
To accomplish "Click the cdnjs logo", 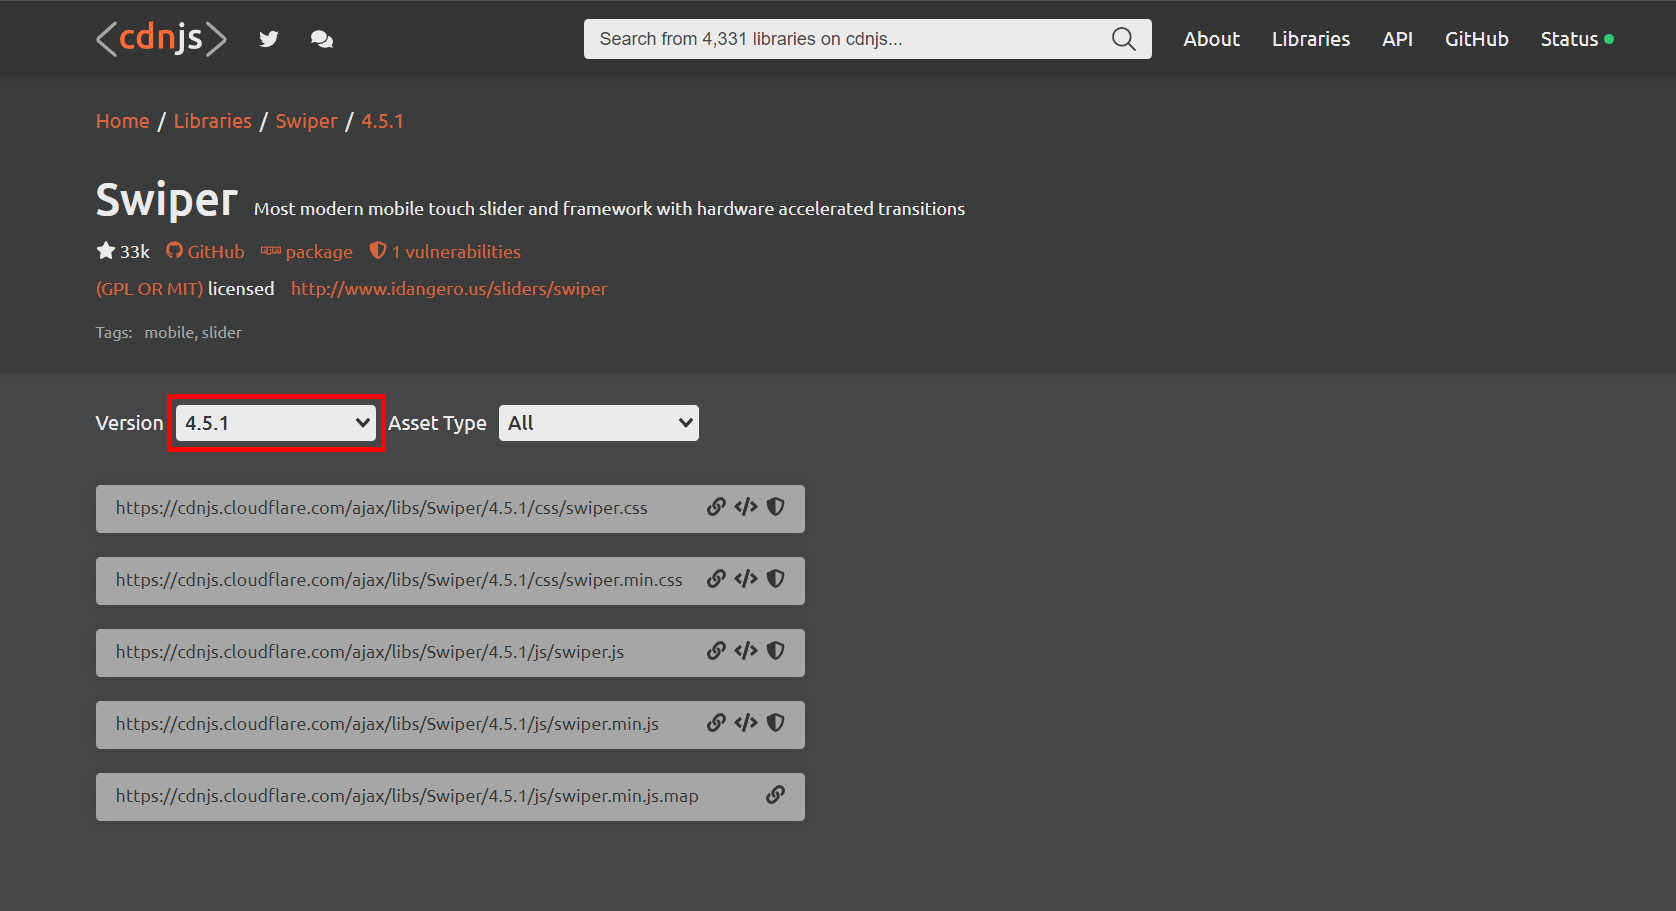I will 161,39.
